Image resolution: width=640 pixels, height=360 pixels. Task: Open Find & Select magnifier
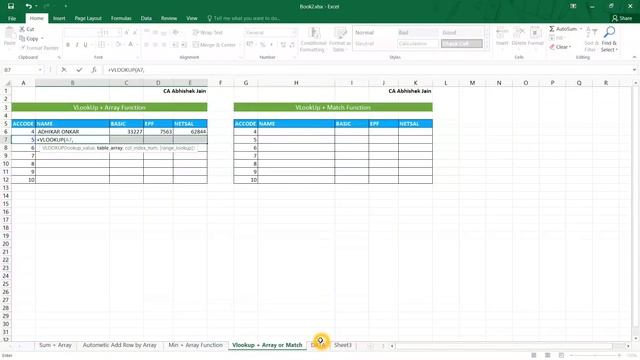pyautogui.click(x=609, y=39)
